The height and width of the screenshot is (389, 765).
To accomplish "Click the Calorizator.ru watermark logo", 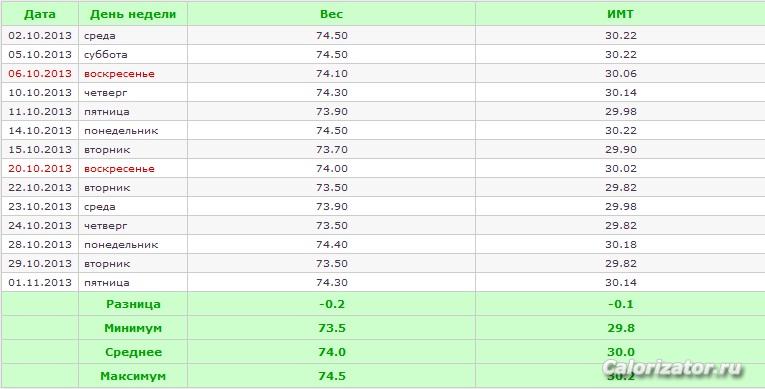I will (x=672, y=368).
